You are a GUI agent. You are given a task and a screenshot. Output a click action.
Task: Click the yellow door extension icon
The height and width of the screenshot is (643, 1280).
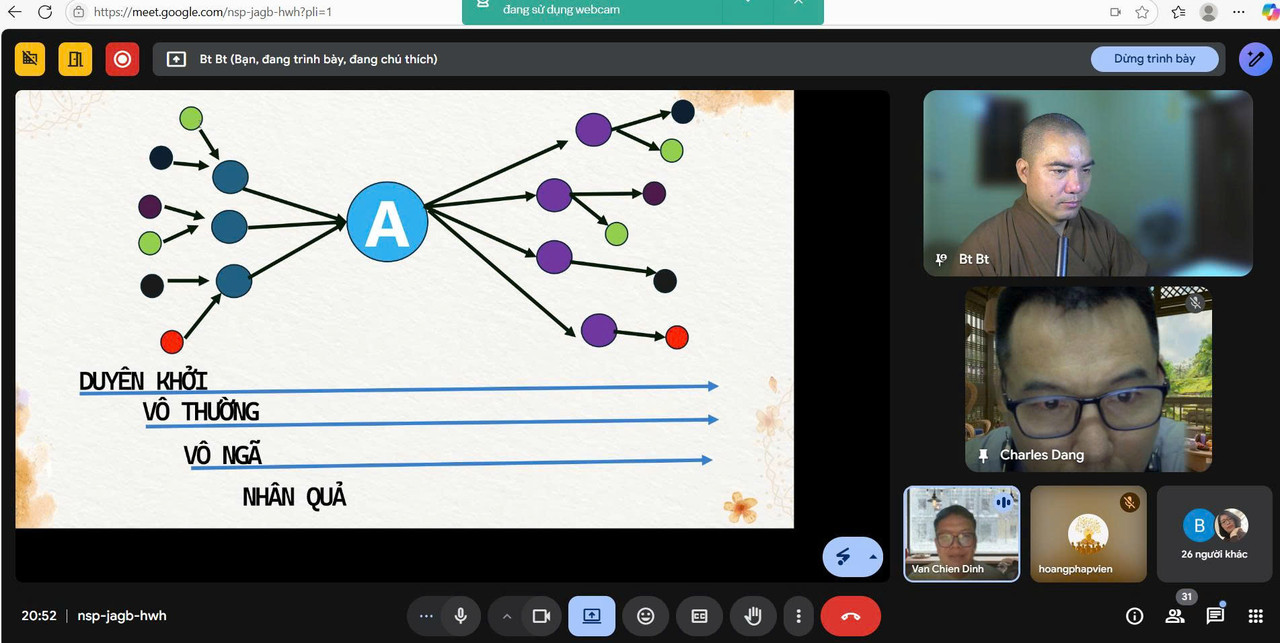click(x=75, y=59)
